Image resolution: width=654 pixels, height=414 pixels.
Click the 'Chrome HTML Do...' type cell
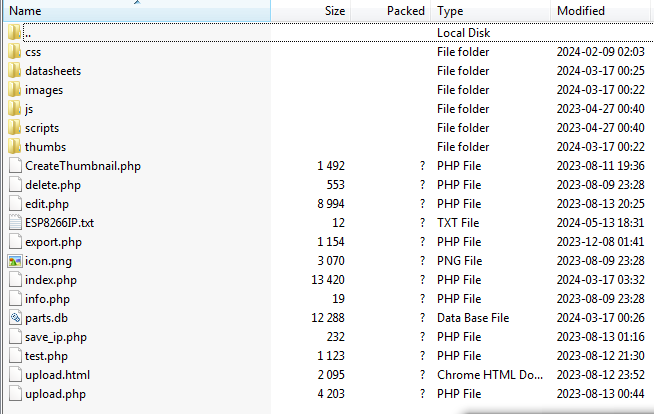[490, 375]
